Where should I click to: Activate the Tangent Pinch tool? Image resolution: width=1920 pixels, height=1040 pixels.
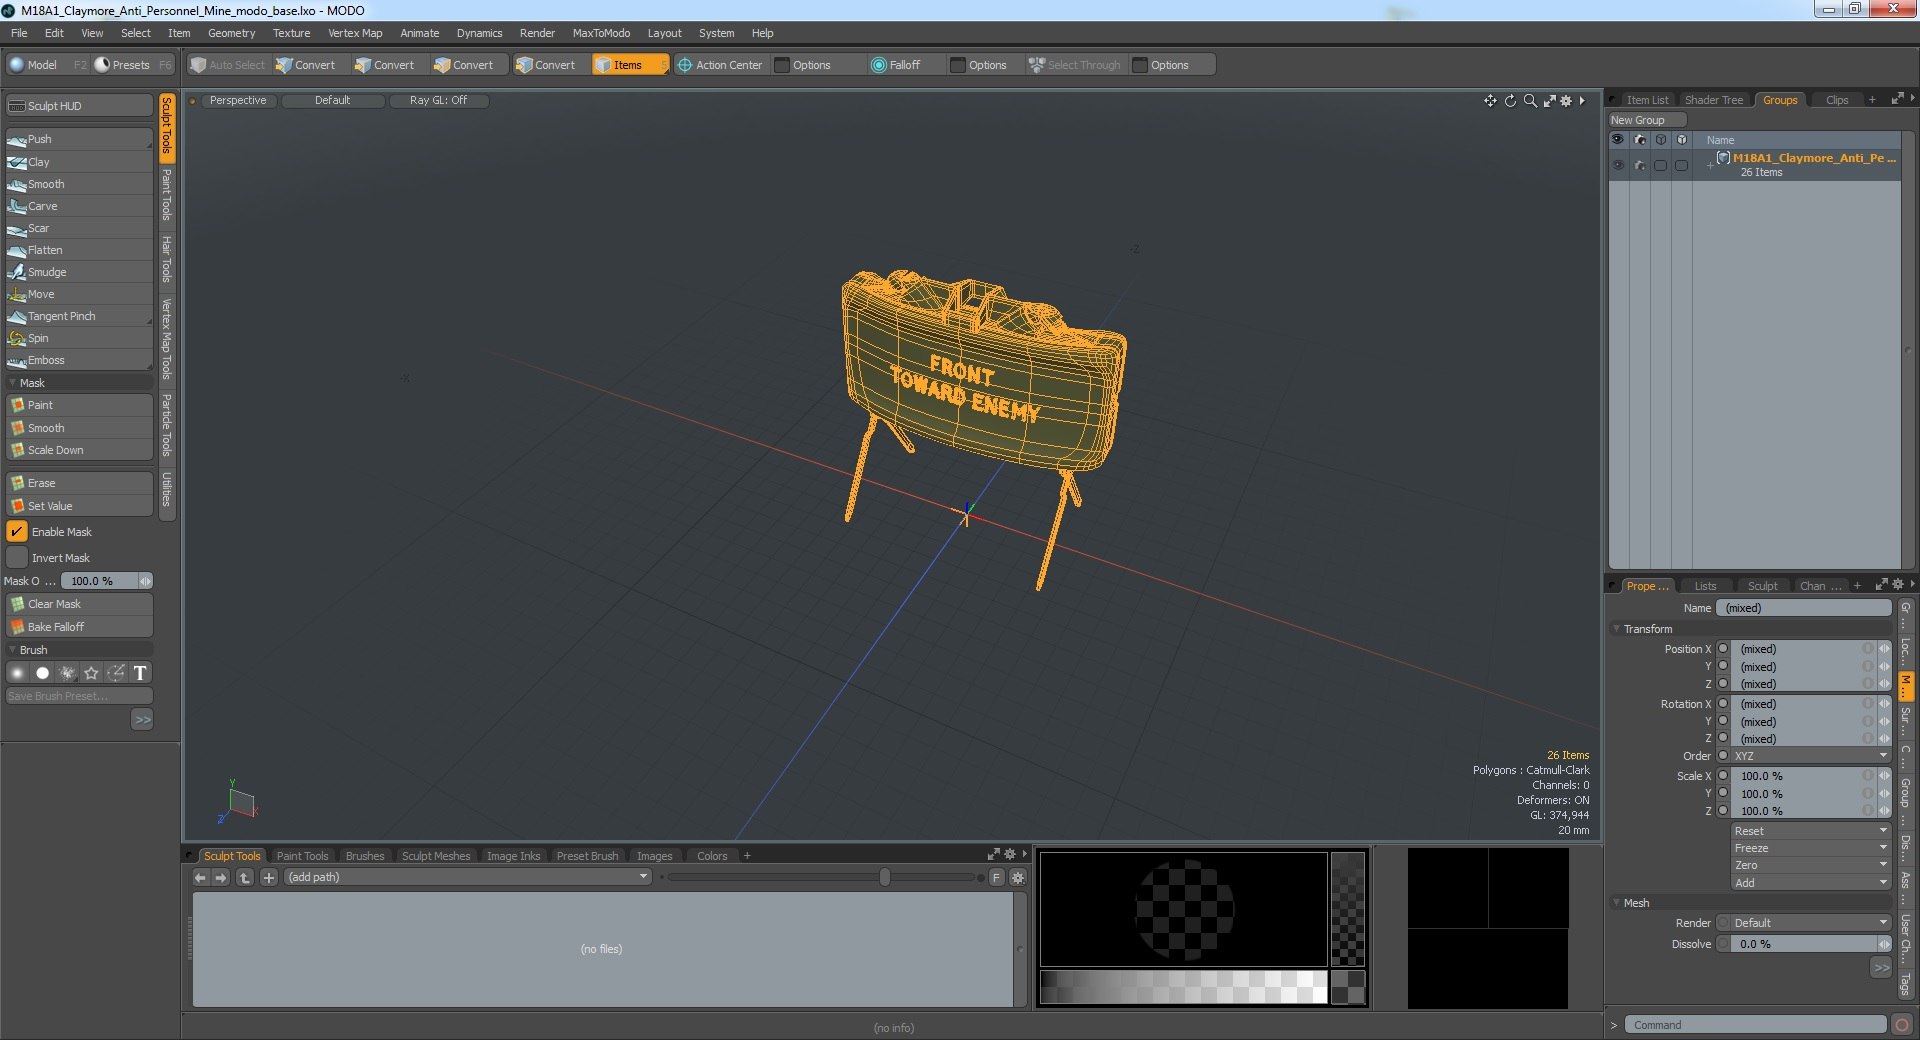[79, 316]
